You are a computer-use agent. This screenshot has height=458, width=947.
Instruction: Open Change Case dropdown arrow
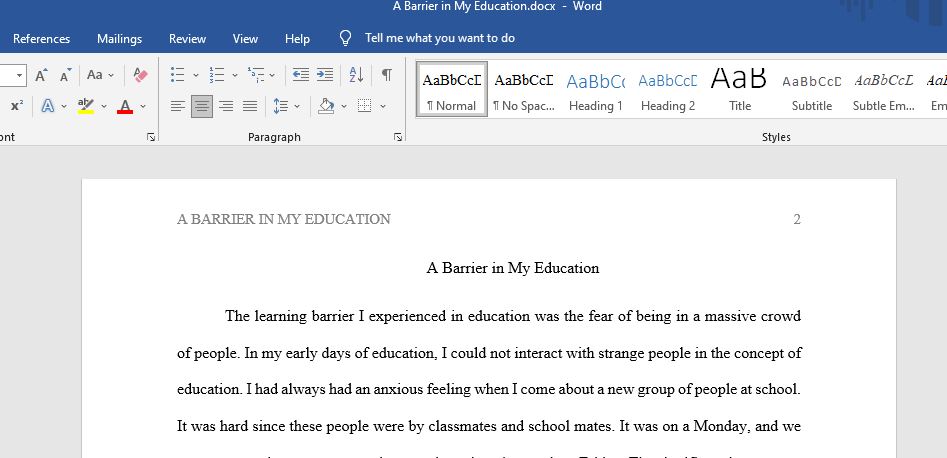tap(111, 76)
